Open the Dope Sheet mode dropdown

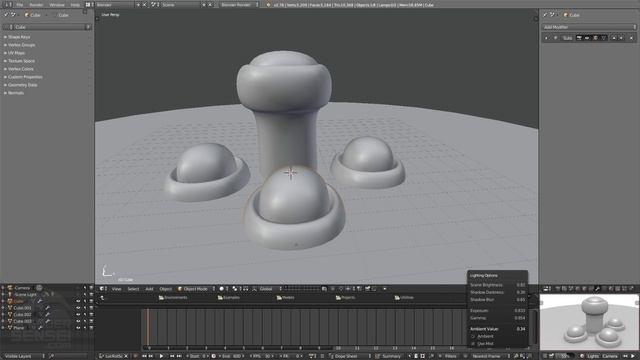[350, 356]
